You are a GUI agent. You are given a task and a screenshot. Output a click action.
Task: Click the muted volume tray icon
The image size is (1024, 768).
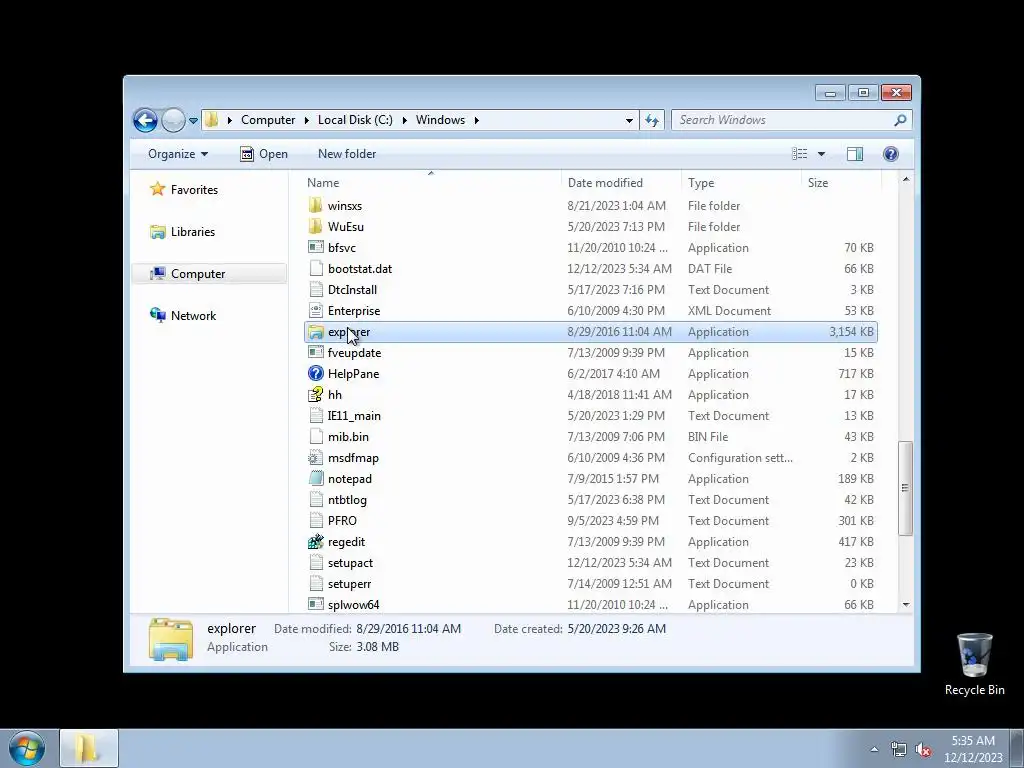923,750
